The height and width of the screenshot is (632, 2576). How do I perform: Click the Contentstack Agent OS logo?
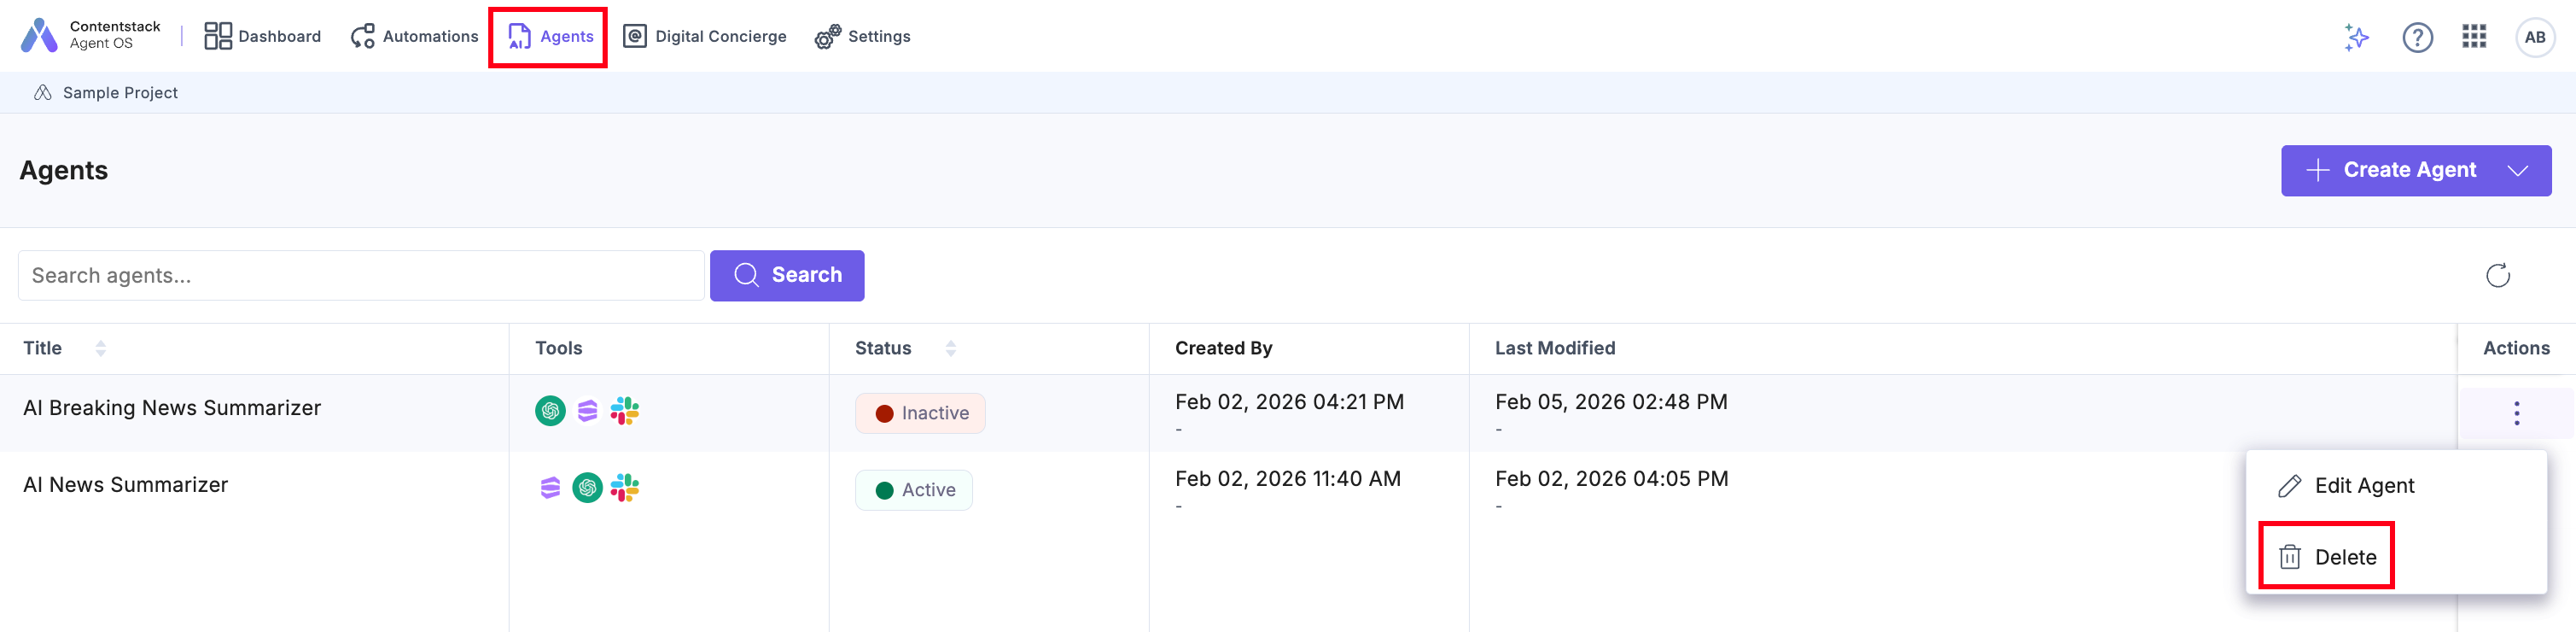(x=90, y=35)
